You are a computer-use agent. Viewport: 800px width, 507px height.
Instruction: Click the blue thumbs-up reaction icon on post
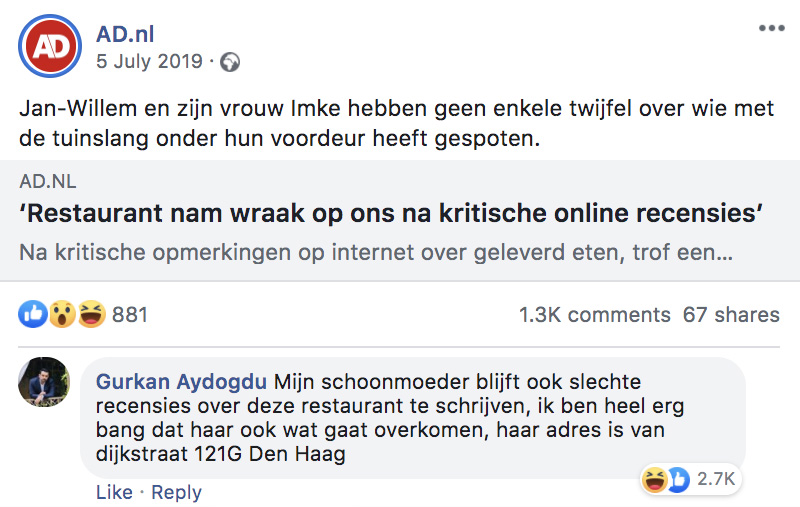click(33, 315)
